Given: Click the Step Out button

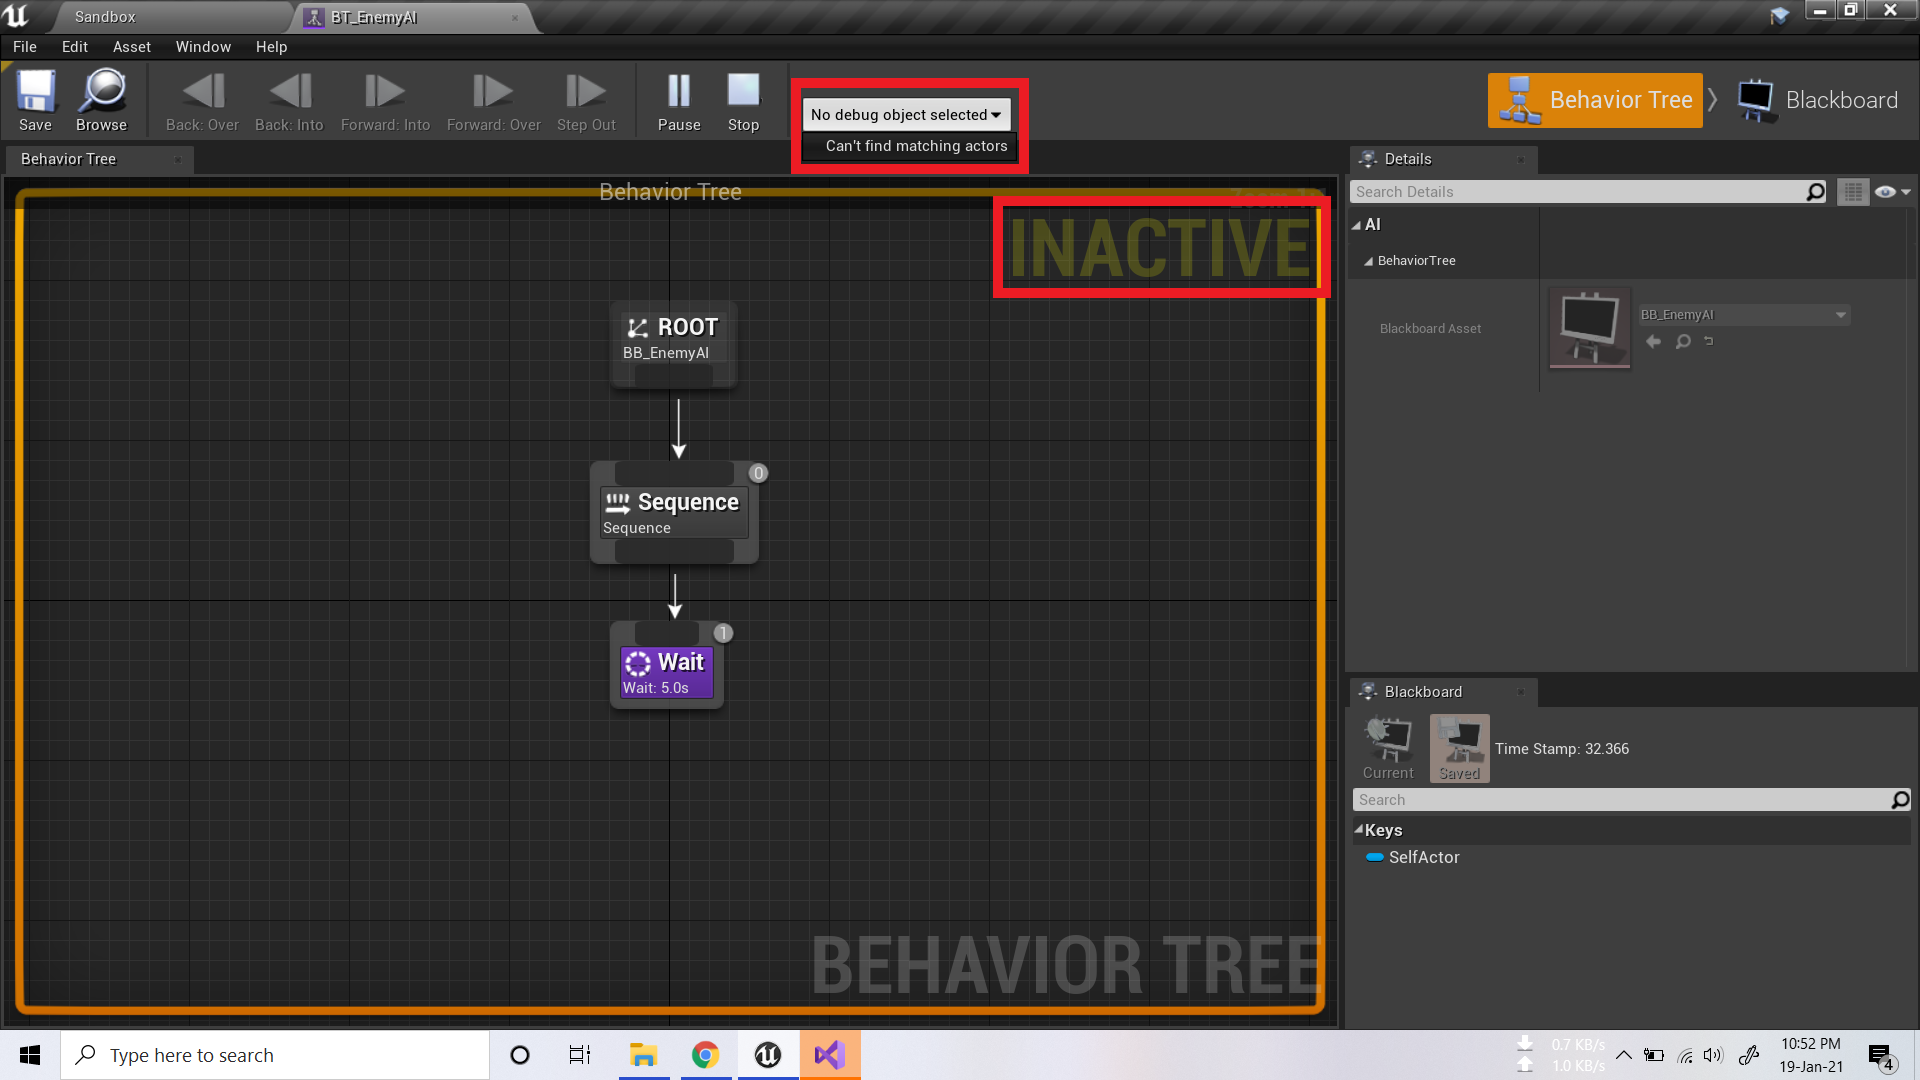Looking at the screenshot, I should pos(586,100).
